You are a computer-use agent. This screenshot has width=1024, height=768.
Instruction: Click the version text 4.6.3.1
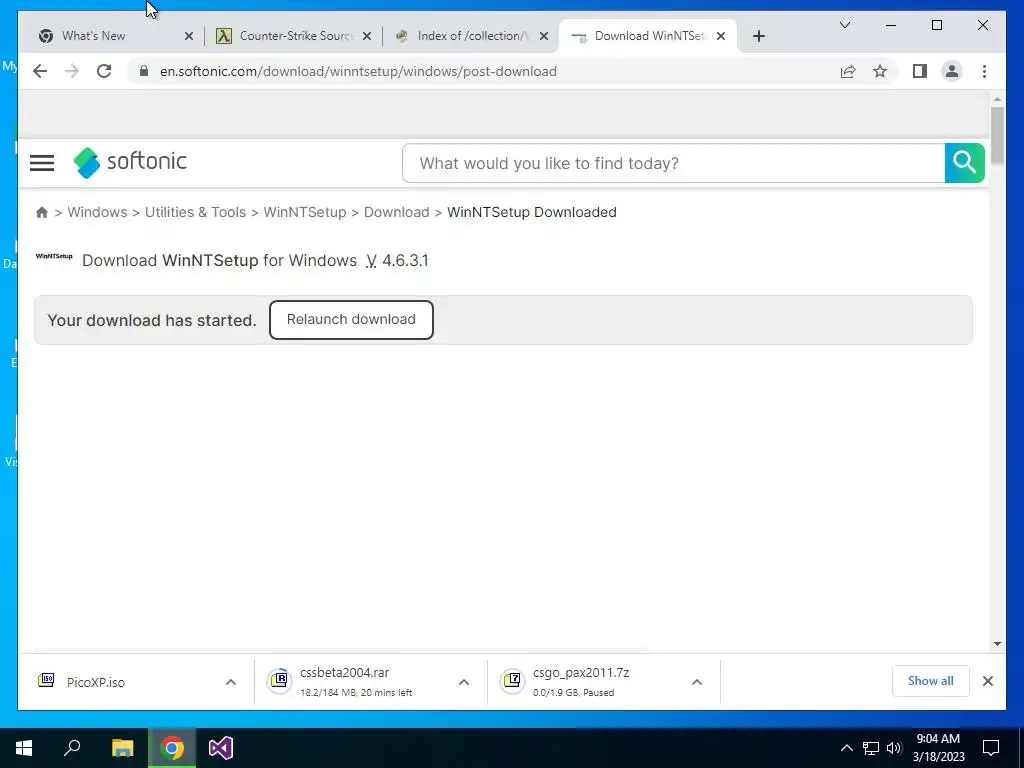(x=405, y=261)
